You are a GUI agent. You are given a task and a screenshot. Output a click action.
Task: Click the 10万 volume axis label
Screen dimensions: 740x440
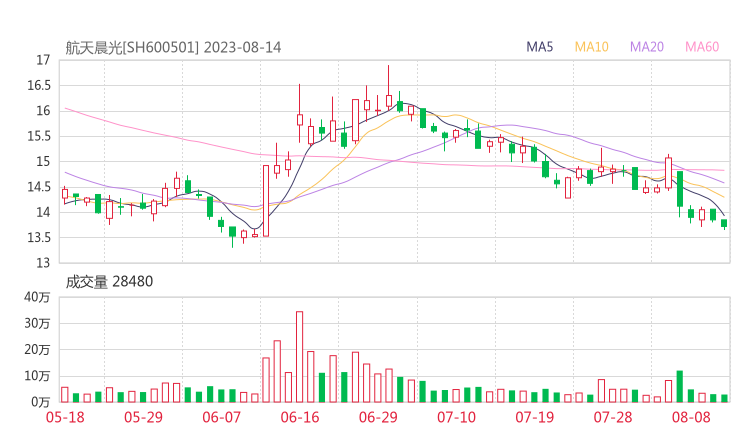[x=37, y=376]
